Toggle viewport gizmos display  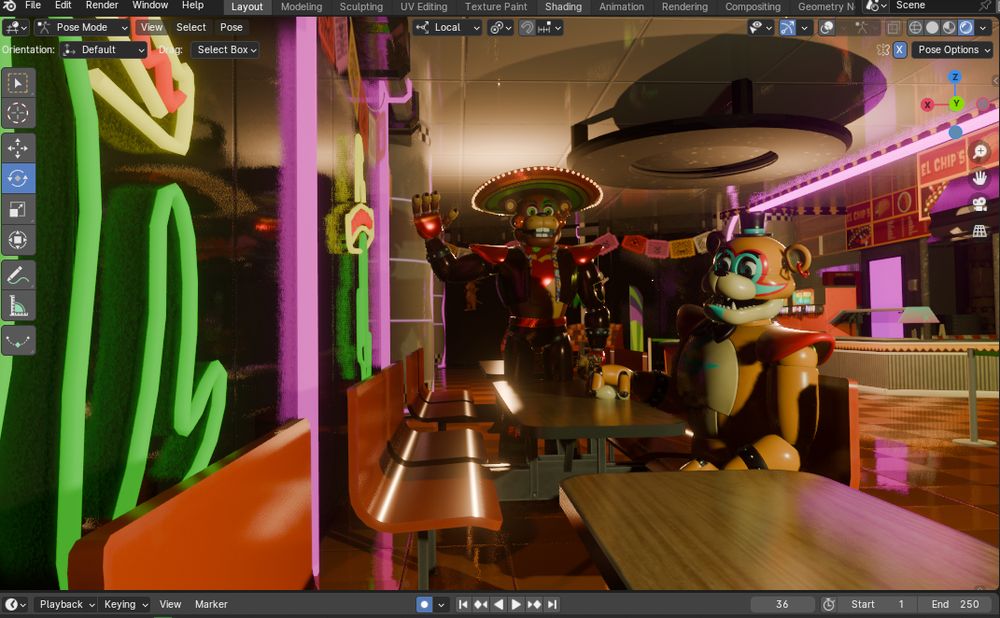pos(788,28)
